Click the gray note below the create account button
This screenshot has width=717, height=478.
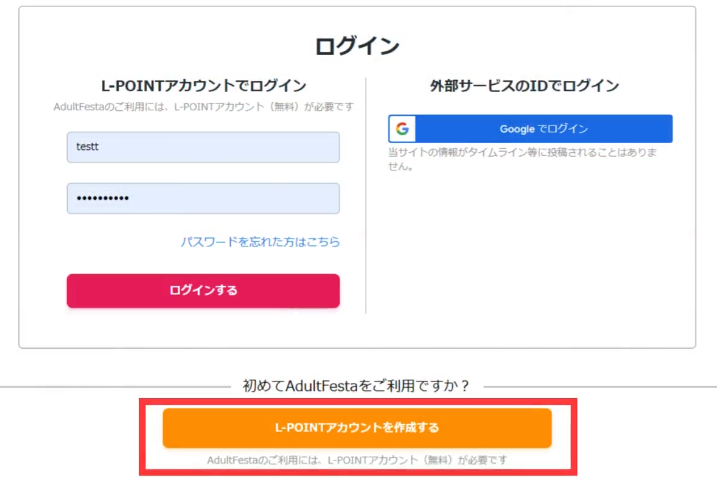357,460
